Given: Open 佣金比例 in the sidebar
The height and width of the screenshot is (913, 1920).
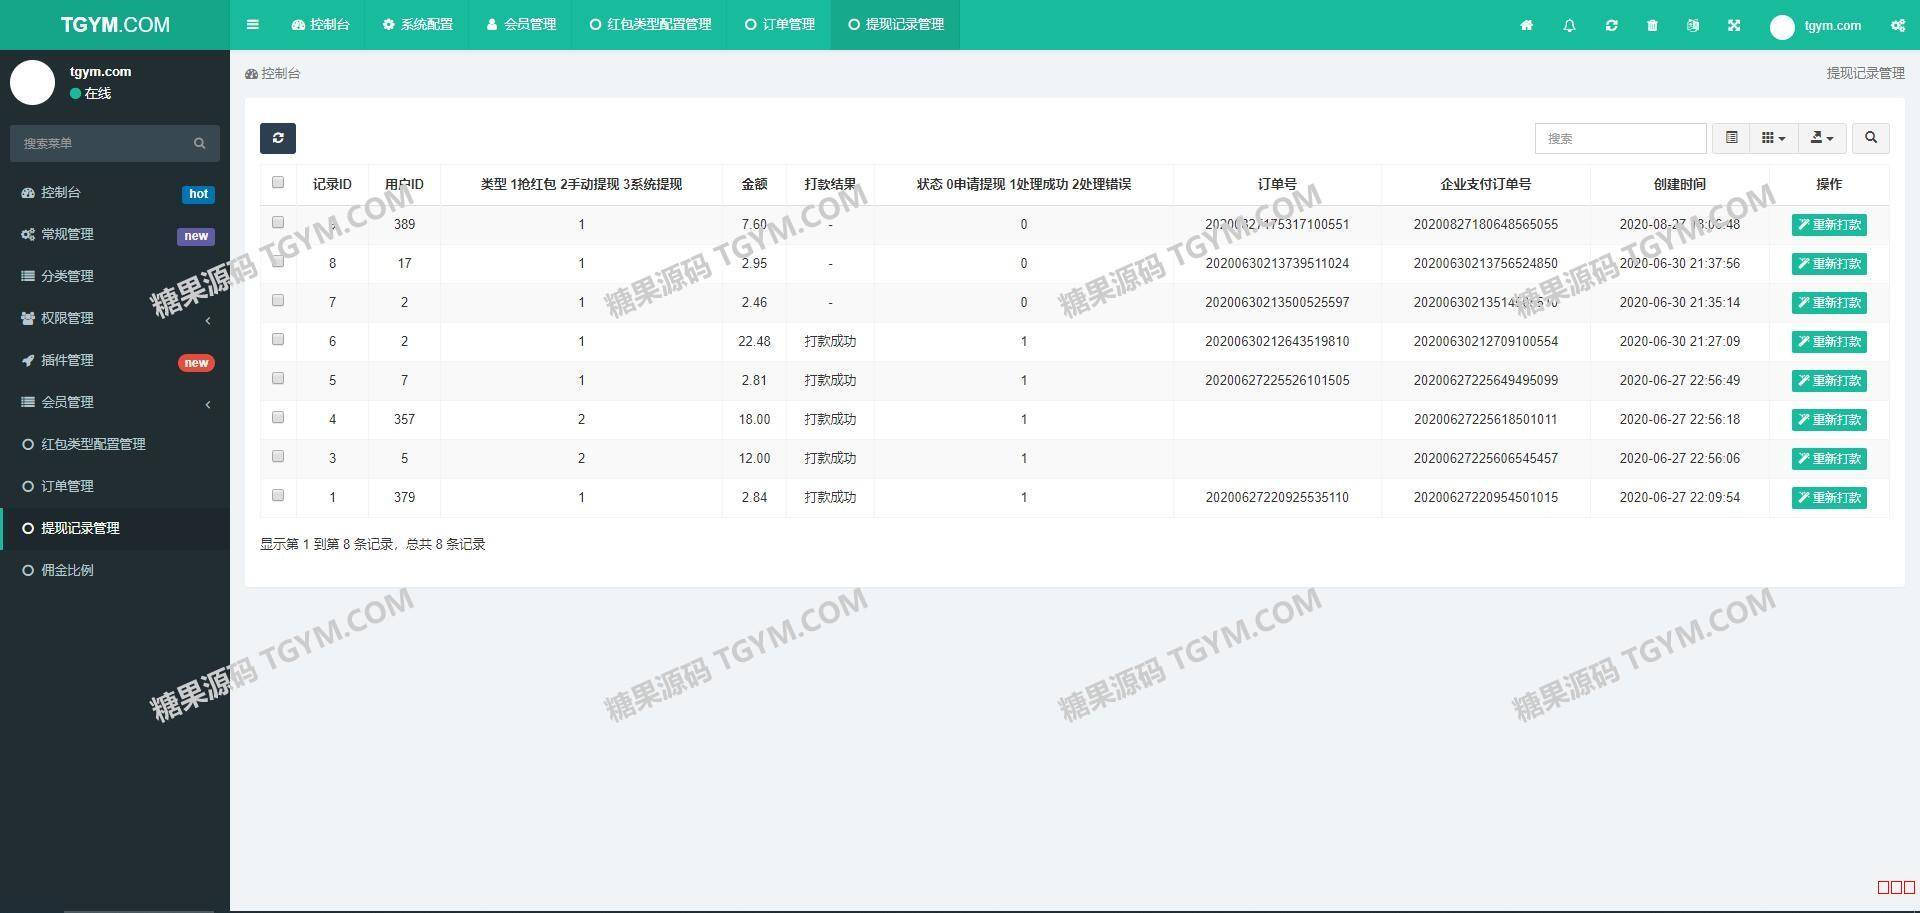Looking at the screenshot, I should 115,570.
